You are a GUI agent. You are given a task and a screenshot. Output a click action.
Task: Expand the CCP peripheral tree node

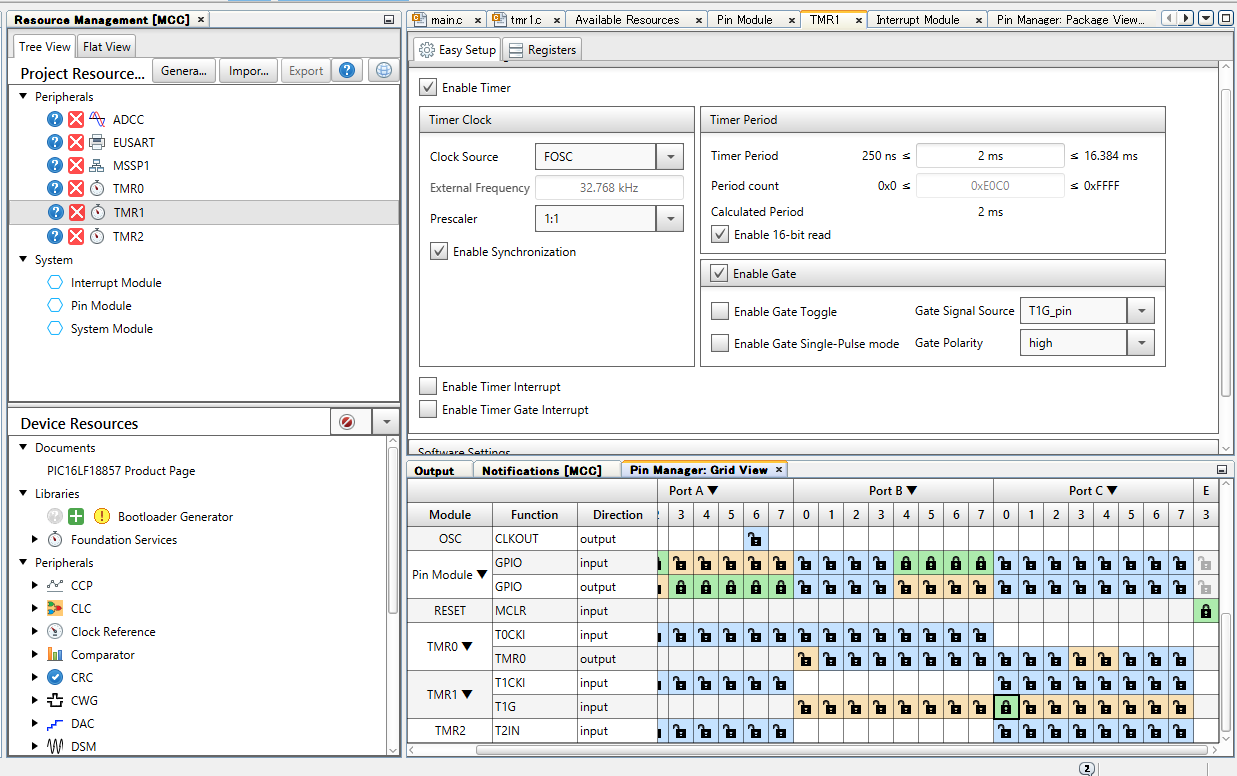pyautogui.click(x=36, y=586)
